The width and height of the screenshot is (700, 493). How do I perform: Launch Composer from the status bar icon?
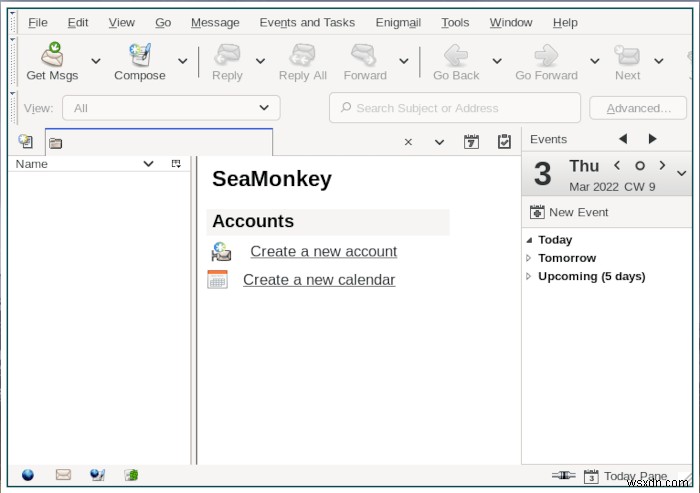(x=97, y=475)
